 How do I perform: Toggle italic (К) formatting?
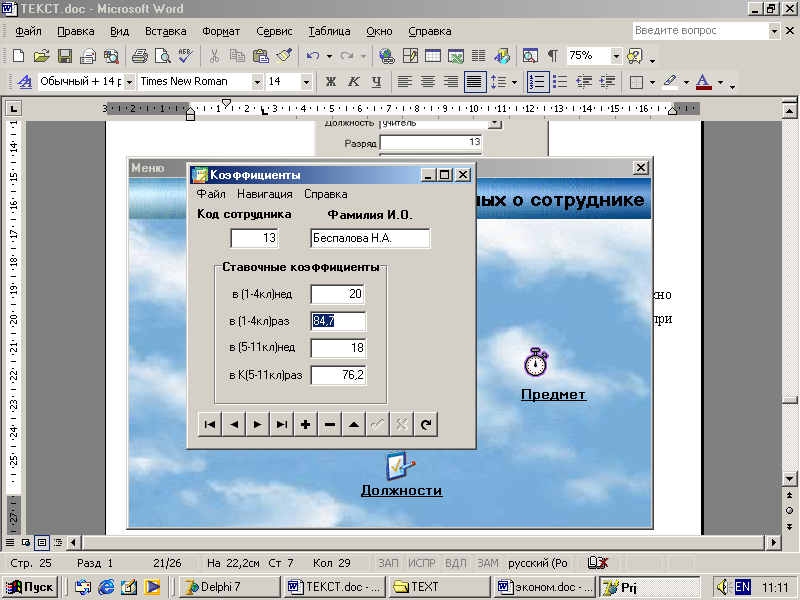click(x=353, y=82)
